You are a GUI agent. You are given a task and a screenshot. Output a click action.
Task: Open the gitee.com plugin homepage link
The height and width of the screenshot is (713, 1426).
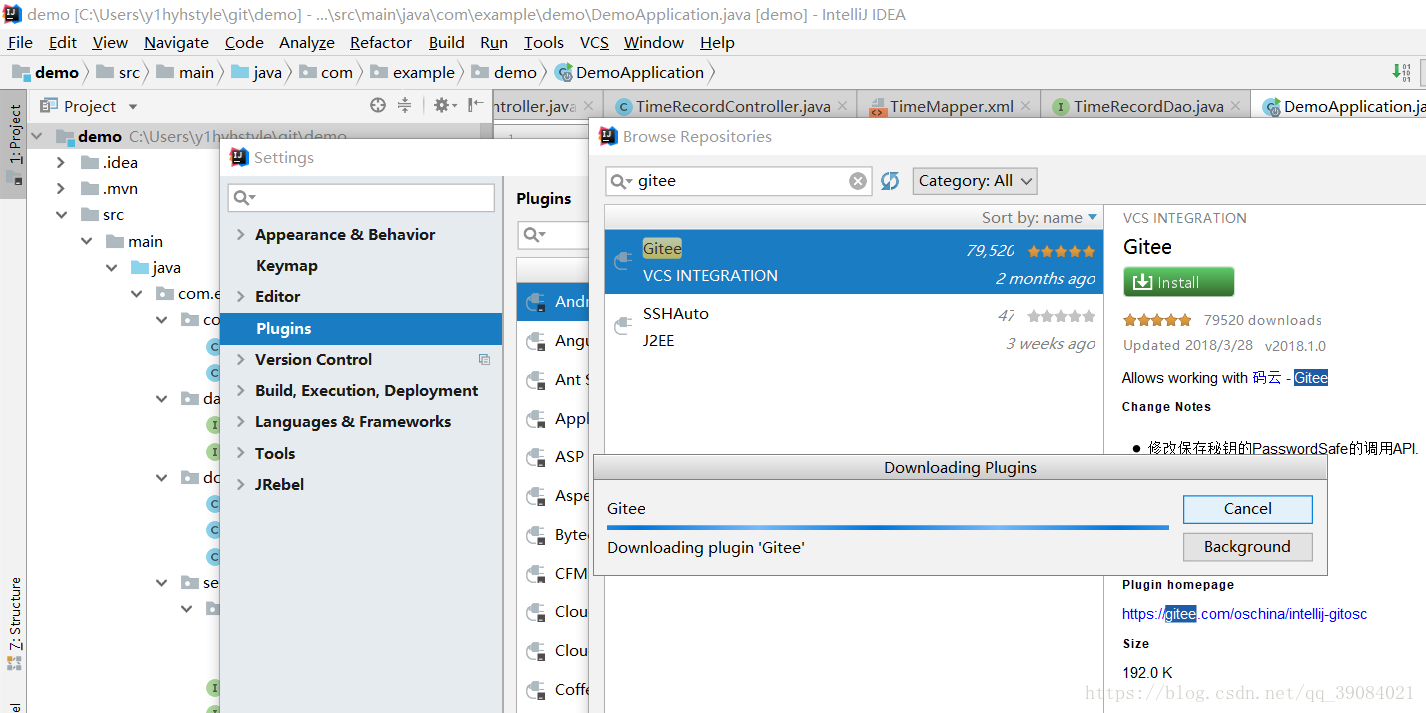click(x=1244, y=614)
